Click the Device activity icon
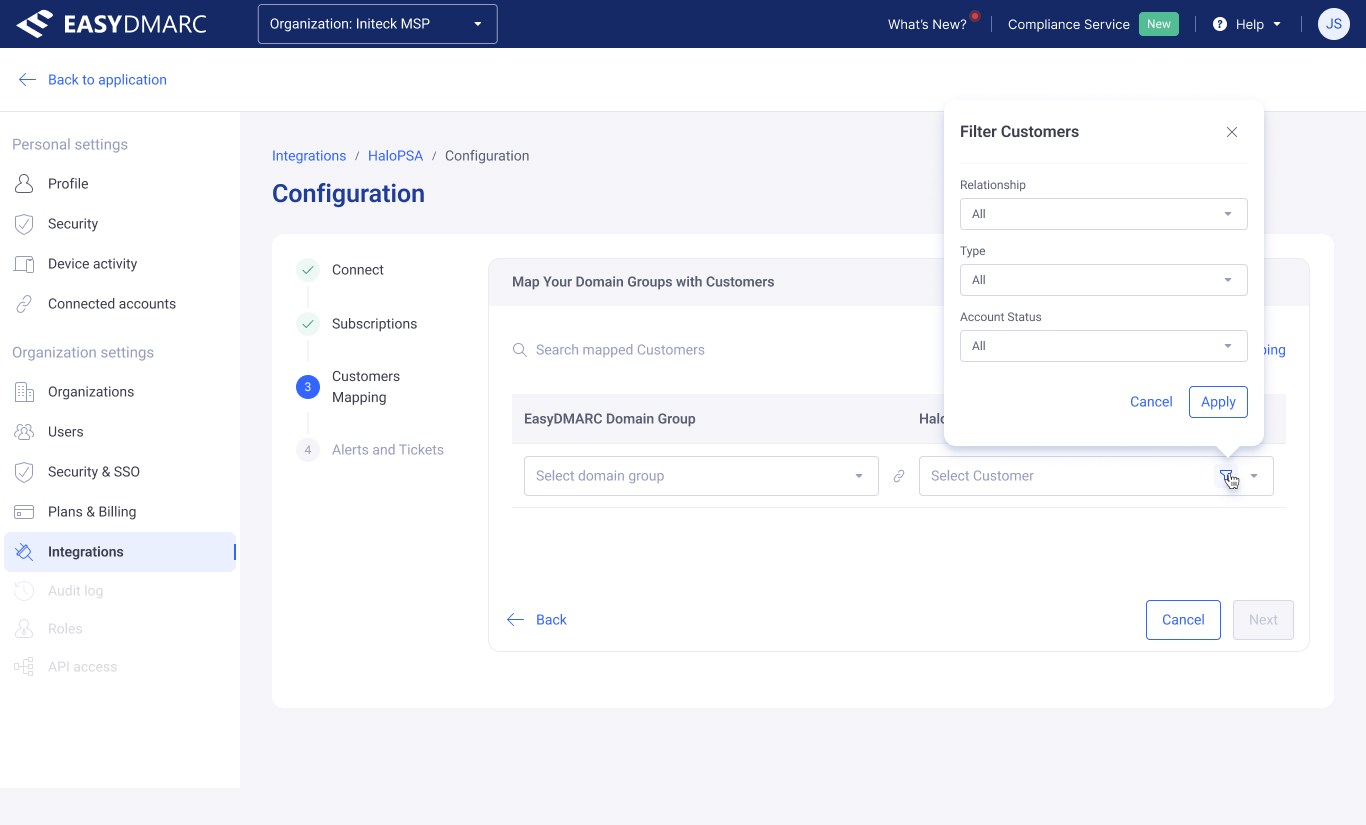The height and width of the screenshot is (825, 1366). point(24,264)
